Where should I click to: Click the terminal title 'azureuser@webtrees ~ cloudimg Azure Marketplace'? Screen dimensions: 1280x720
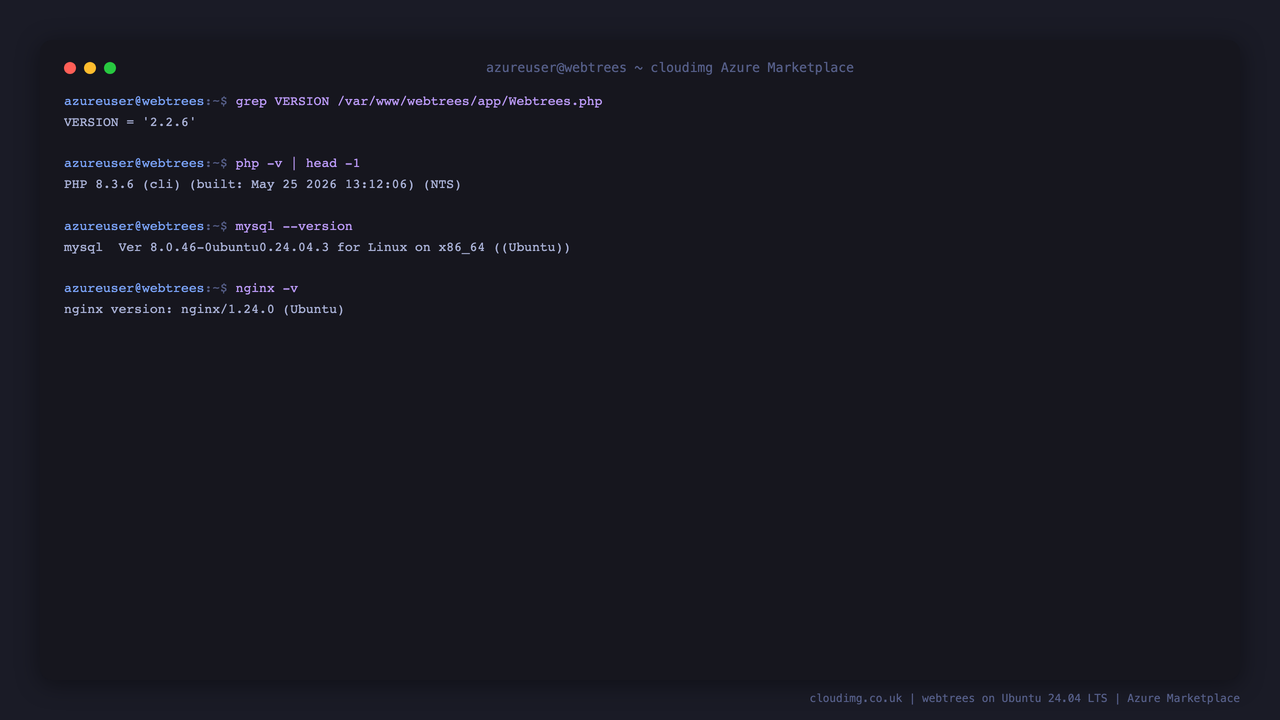(670, 68)
